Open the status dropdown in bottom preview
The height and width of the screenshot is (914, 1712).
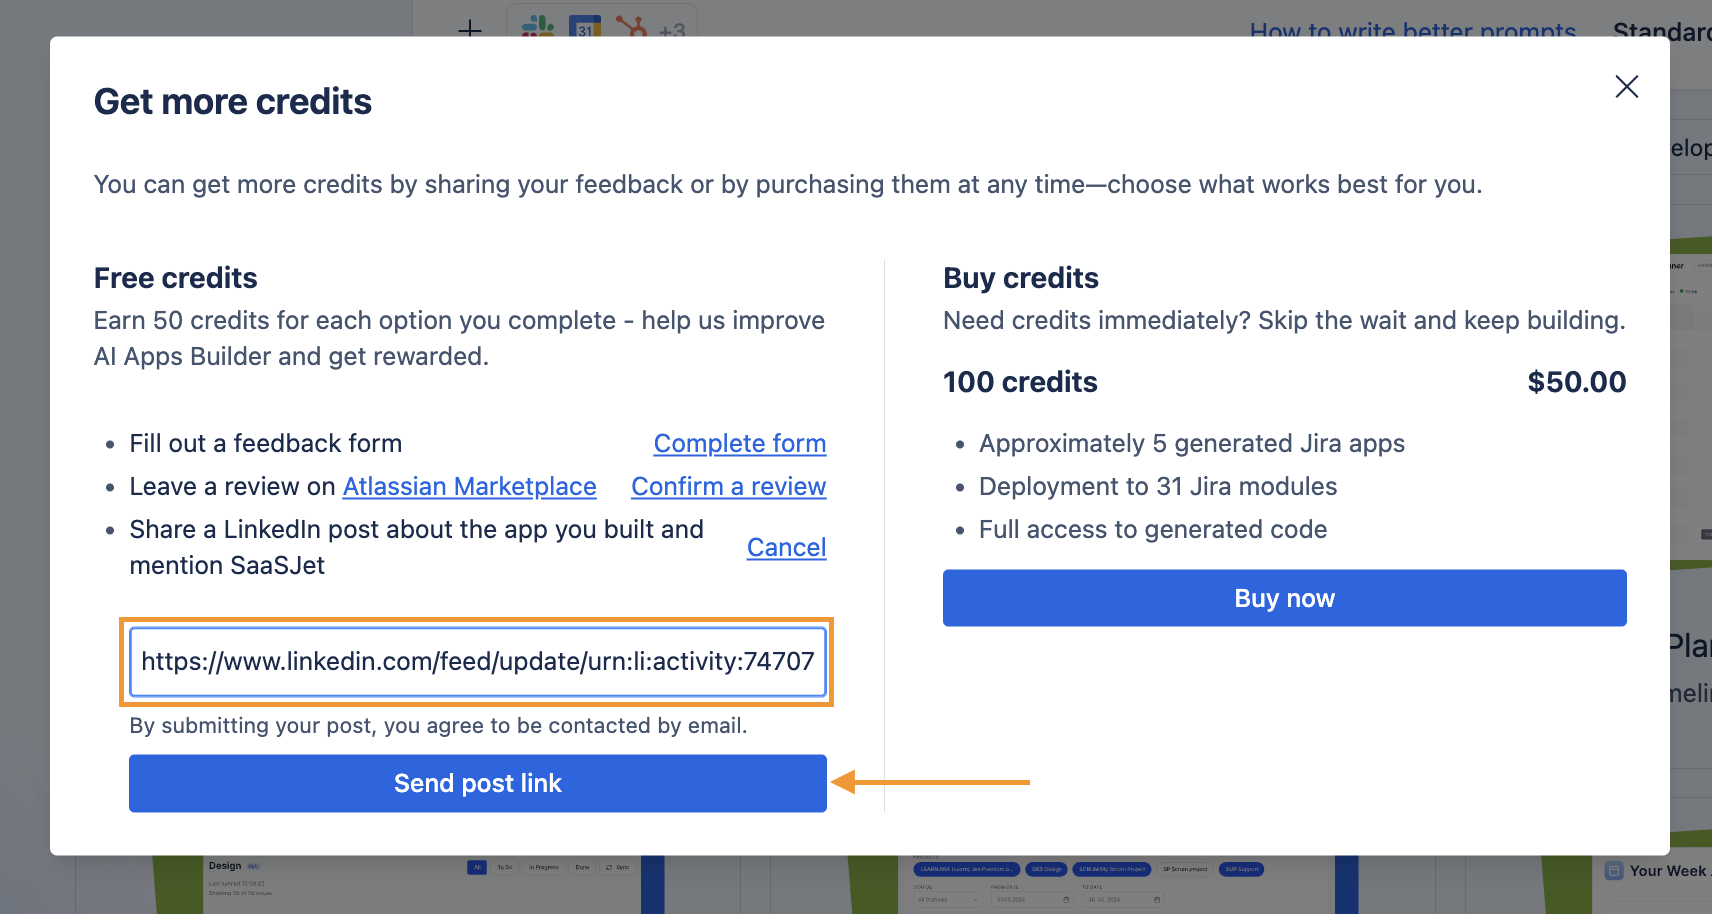[949, 900]
